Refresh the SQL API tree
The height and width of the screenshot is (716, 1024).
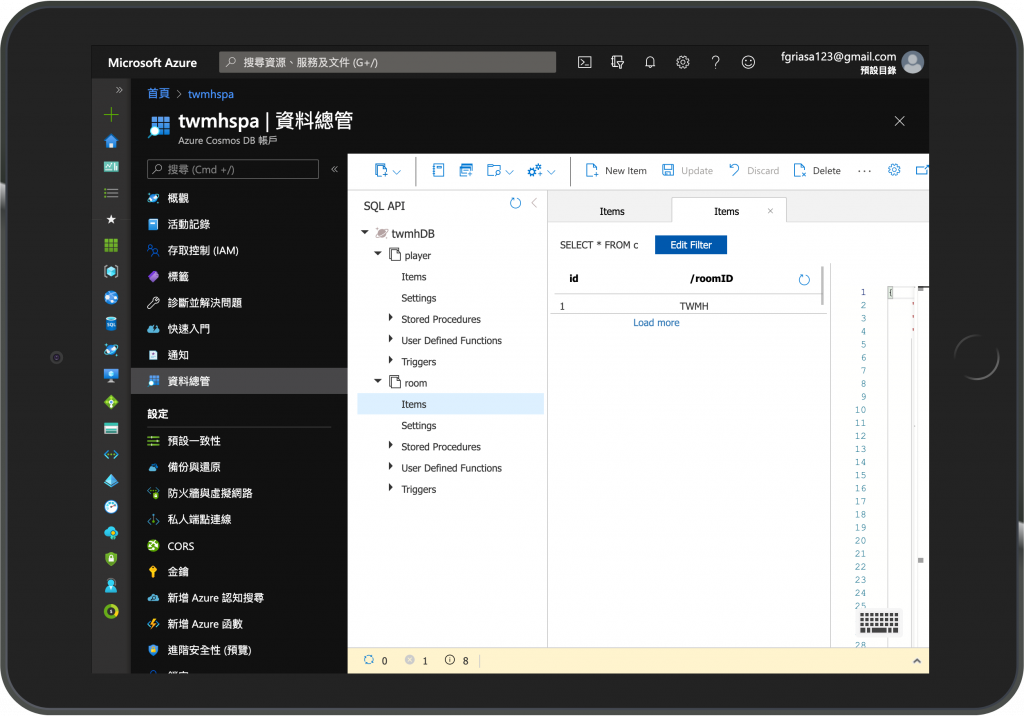pyautogui.click(x=515, y=203)
